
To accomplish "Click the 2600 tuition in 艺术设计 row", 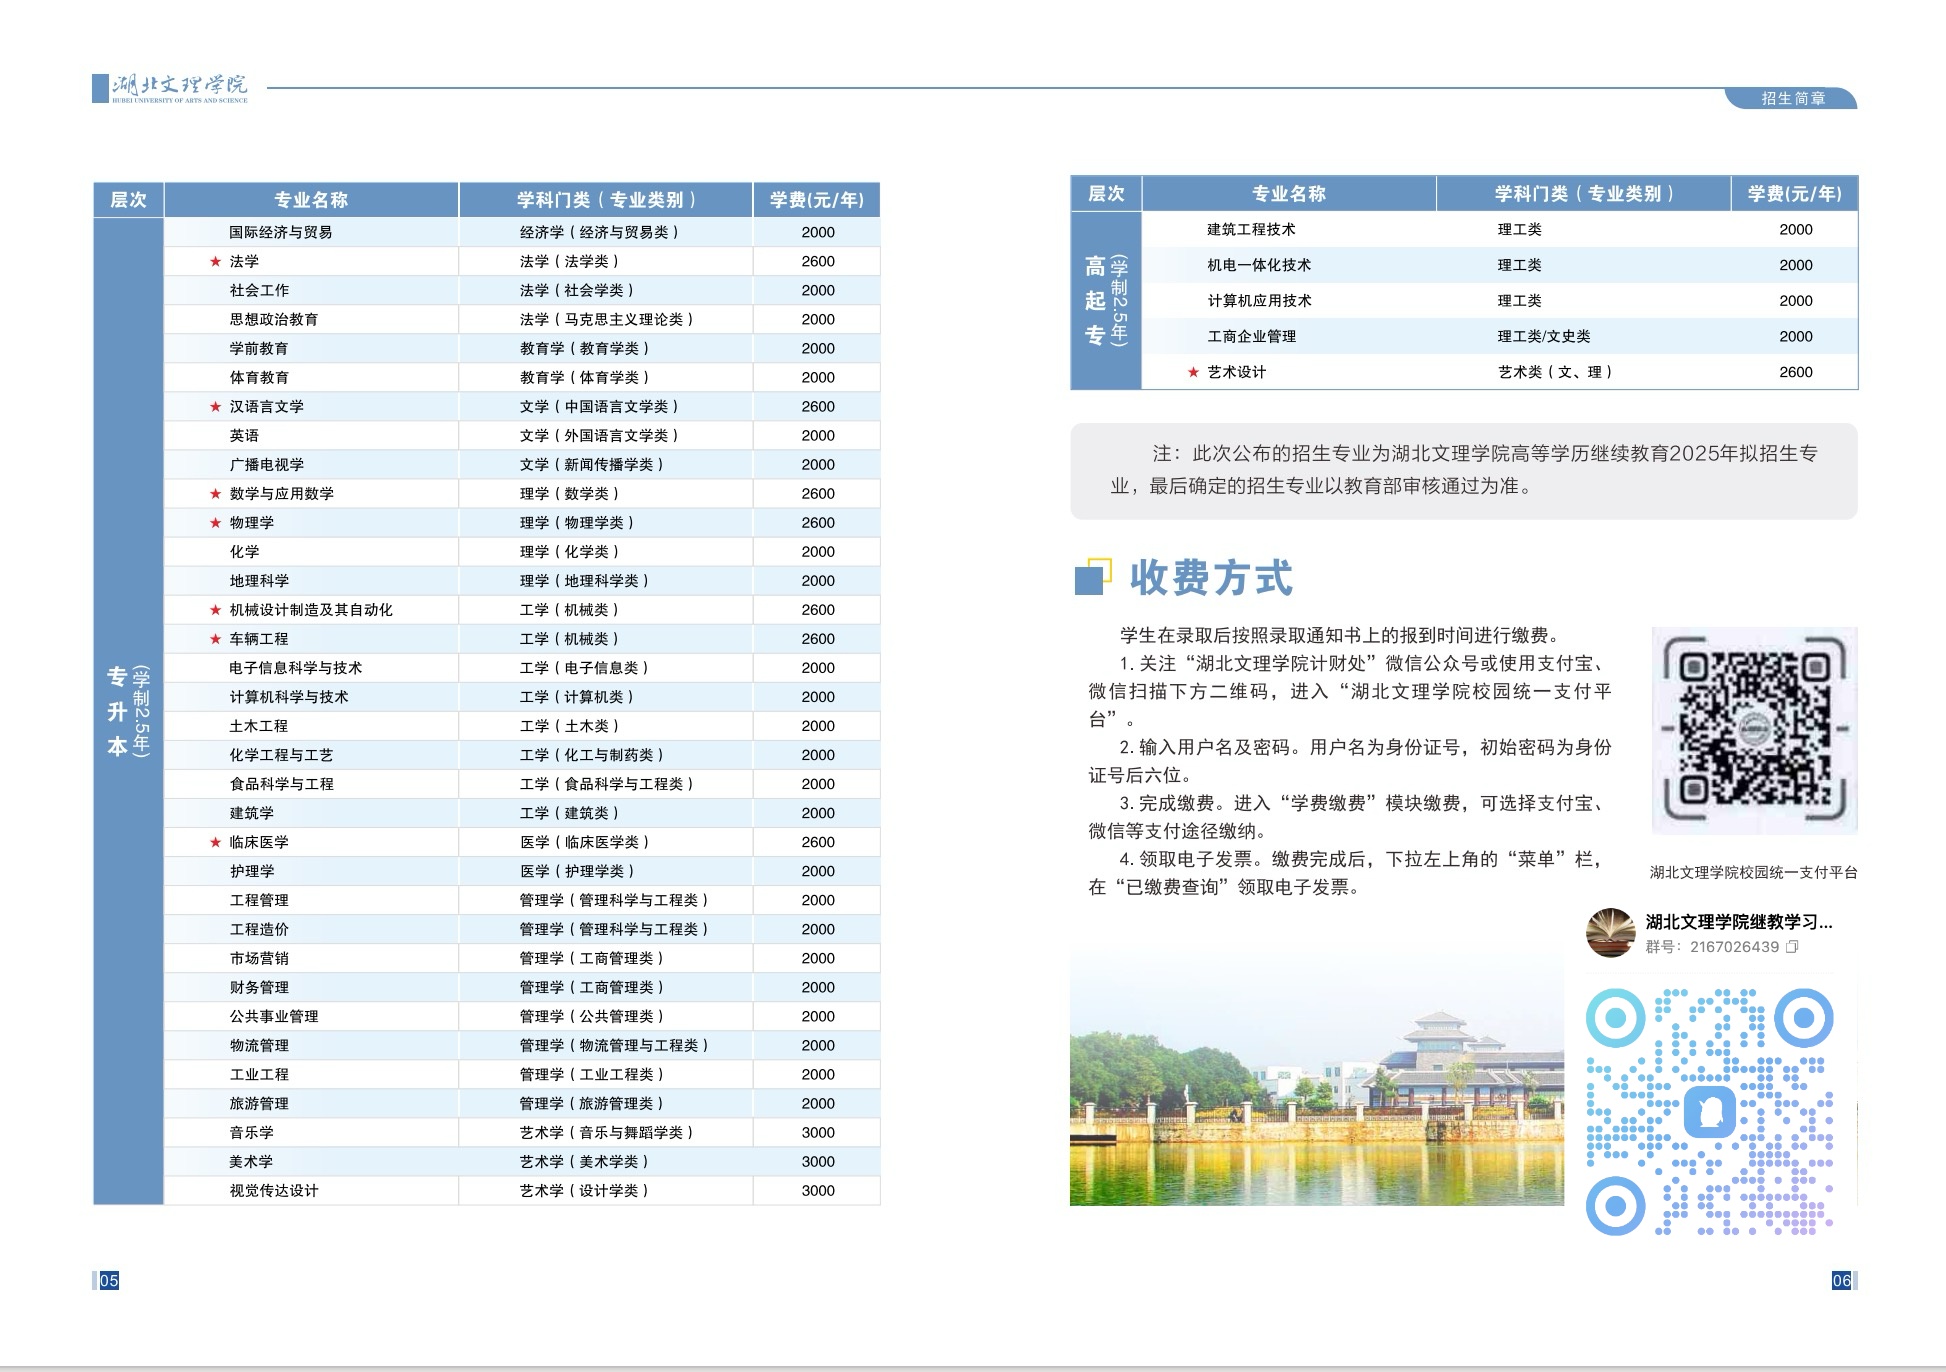I will 1796,372.
